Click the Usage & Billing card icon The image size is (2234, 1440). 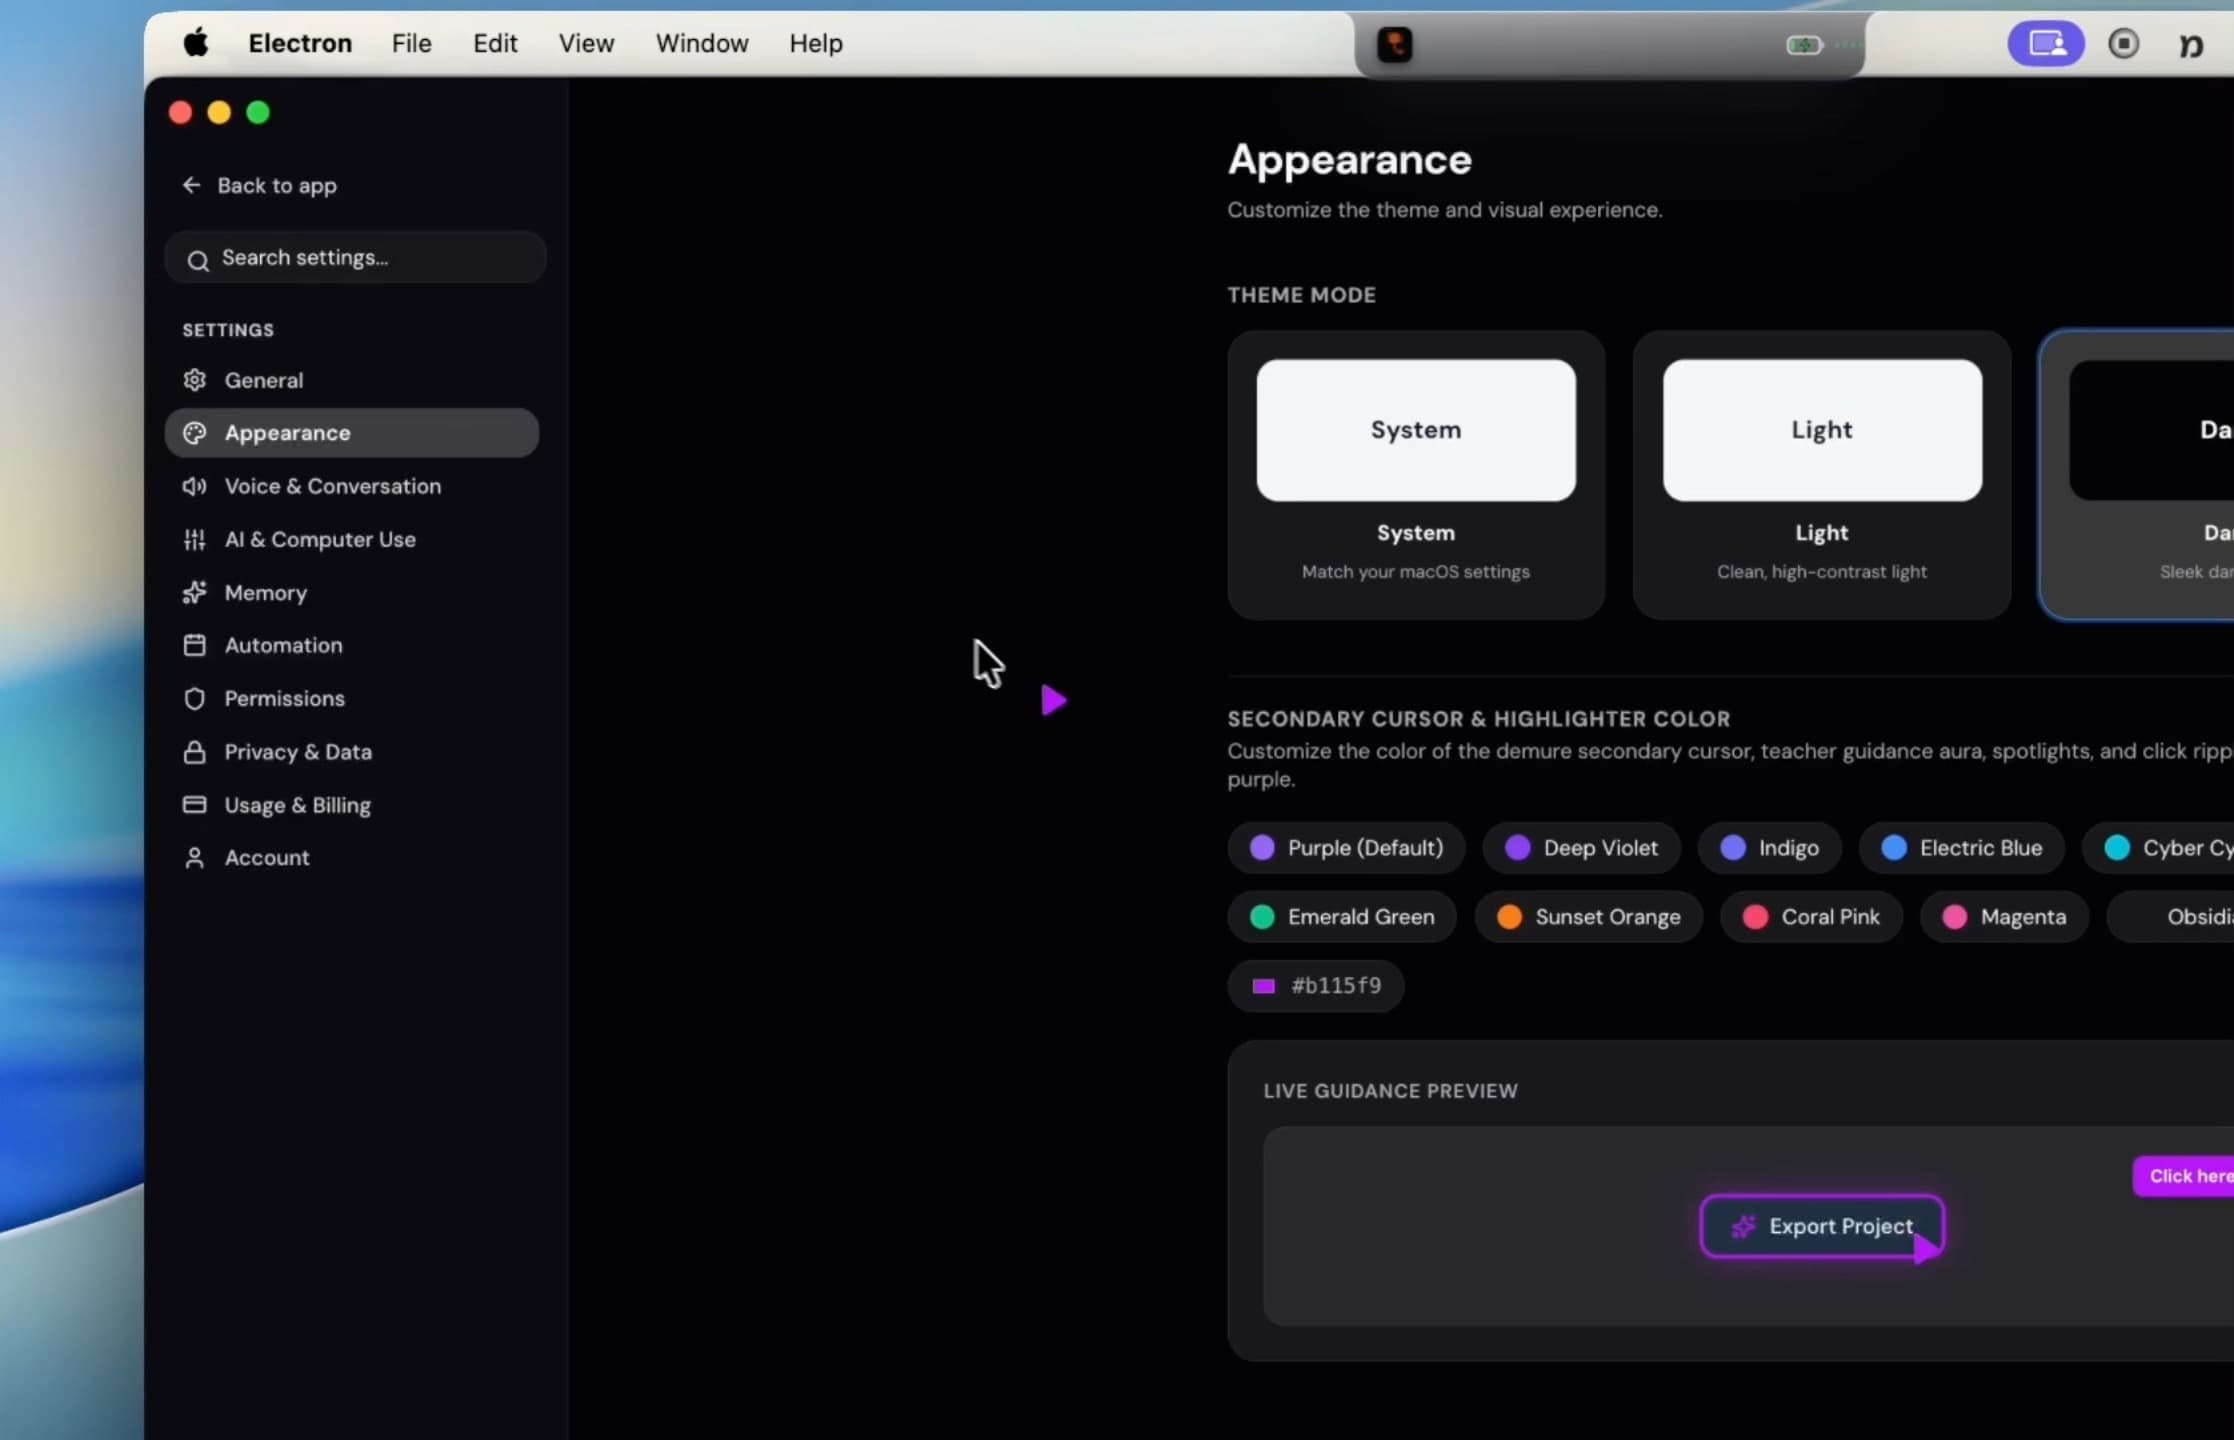click(x=195, y=804)
